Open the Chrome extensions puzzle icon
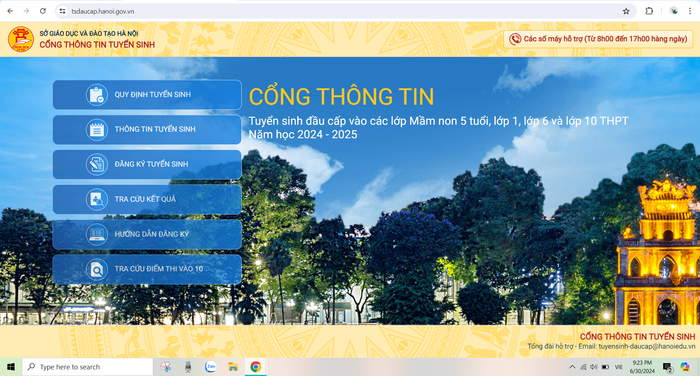Image resolution: width=700 pixels, height=376 pixels. pyautogui.click(x=649, y=11)
